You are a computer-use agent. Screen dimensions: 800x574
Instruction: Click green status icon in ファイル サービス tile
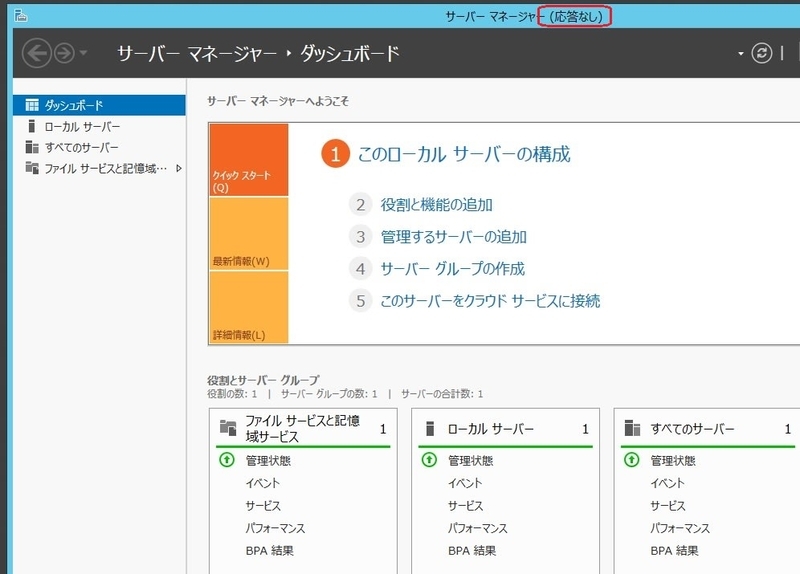(x=227, y=460)
